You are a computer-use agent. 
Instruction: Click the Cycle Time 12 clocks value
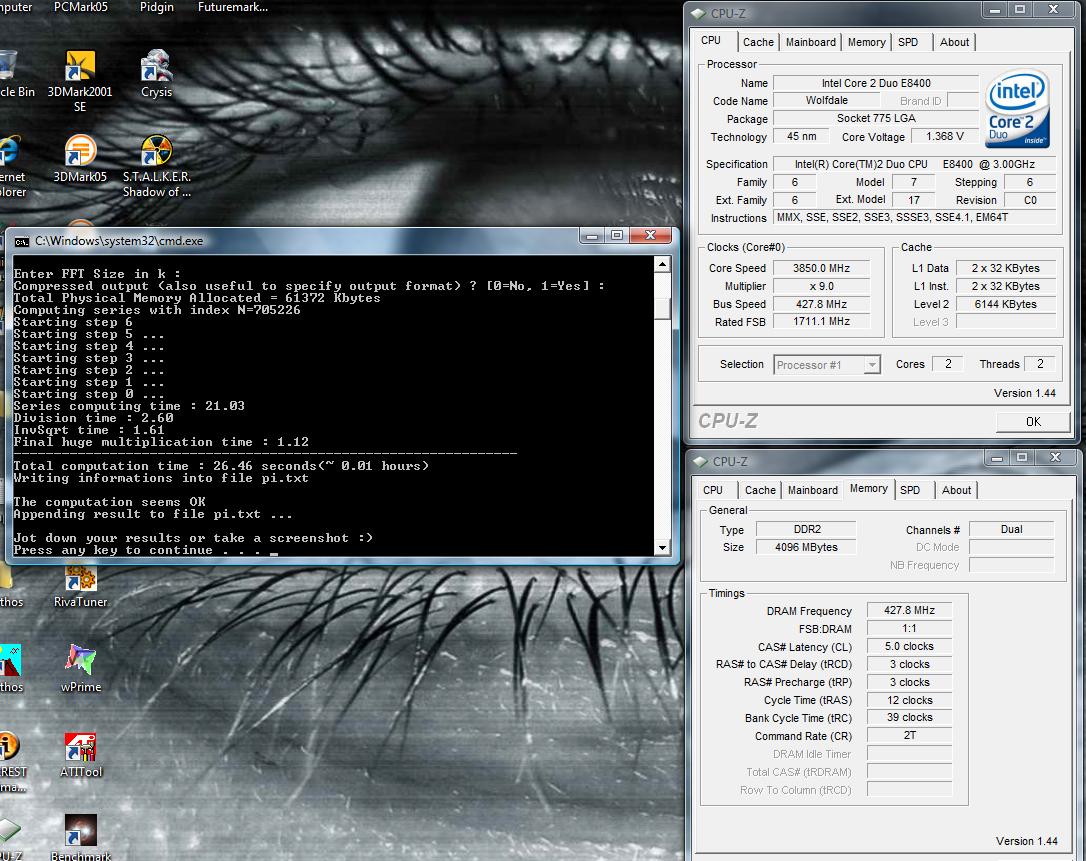click(909, 700)
